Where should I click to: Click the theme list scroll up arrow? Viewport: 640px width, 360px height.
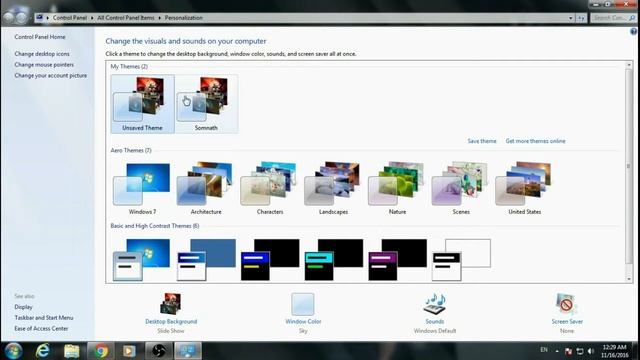point(629,65)
